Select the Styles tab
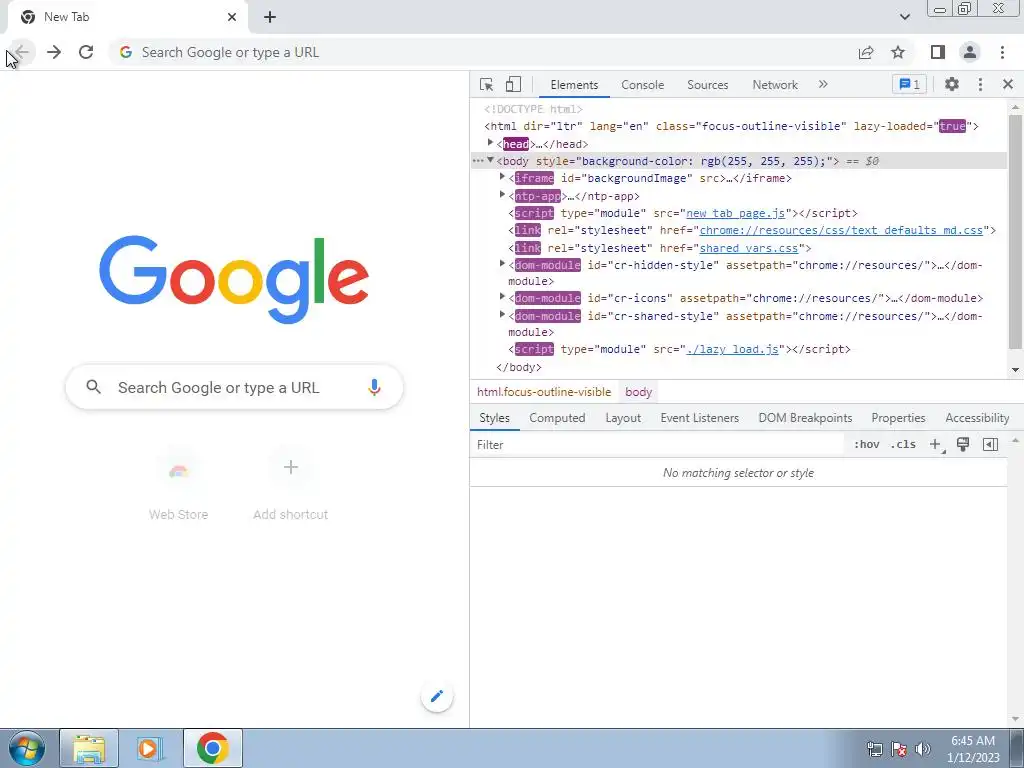The height and width of the screenshot is (768, 1024). 494,418
